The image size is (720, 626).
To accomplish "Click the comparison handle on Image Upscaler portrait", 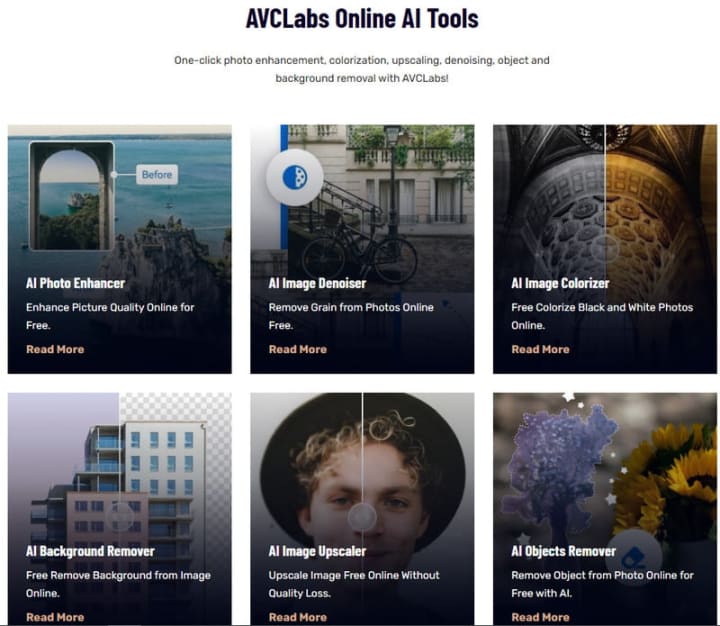I will [x=362, y=517].
